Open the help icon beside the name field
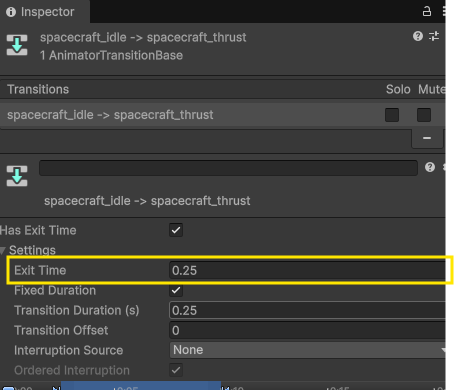The height and width of the screenshot is (390, 455). pyautogui.click(x=430, y=167)
